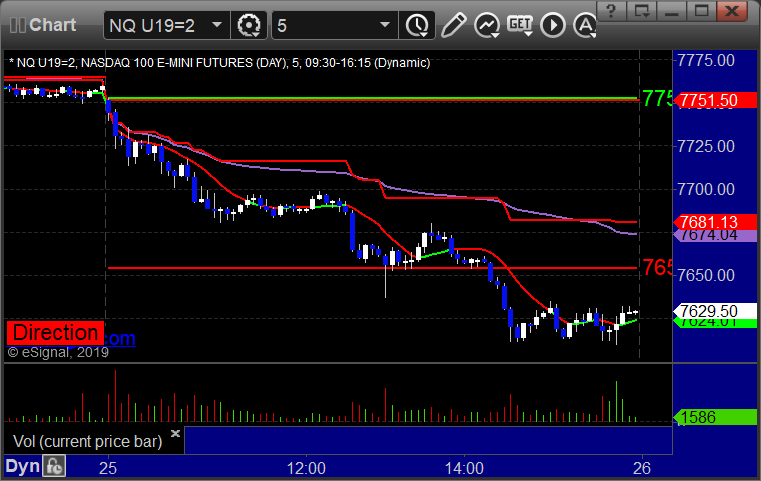The width and height of the screenshot is (761, 481).
Task: Expand the NQ U19=2 symbol dropdown
Action: pyautogui.click(x=217, y=25)
